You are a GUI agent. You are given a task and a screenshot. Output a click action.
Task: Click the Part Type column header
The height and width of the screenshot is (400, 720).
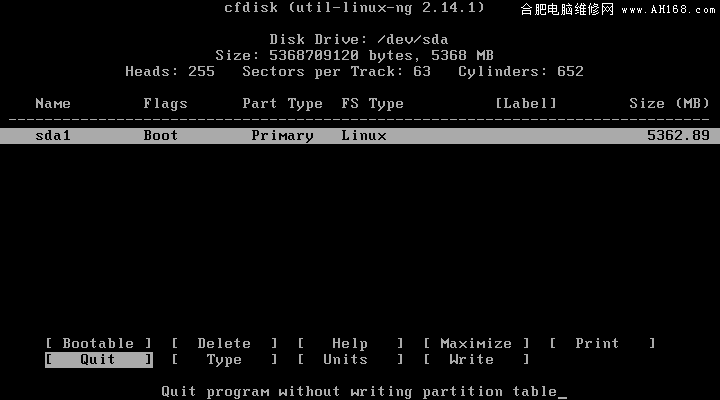[282, 104]
